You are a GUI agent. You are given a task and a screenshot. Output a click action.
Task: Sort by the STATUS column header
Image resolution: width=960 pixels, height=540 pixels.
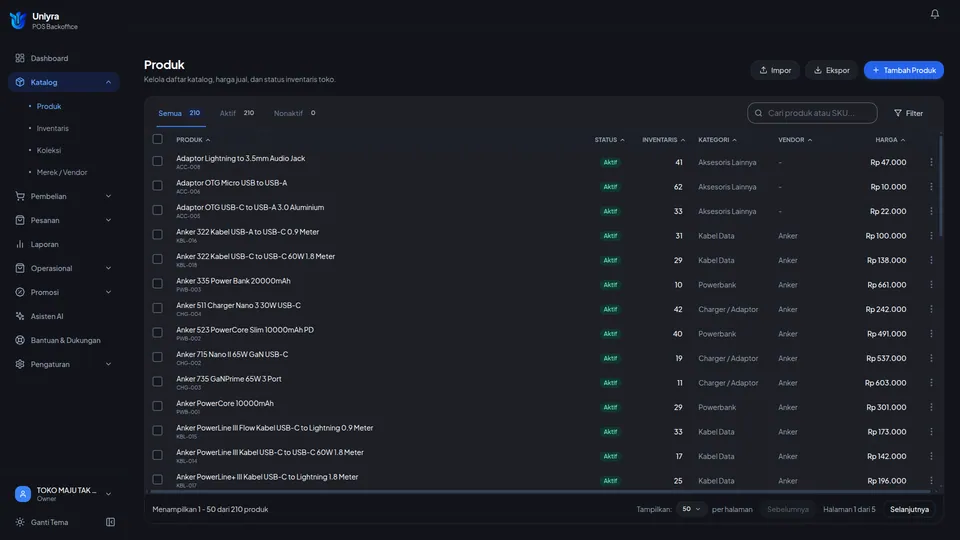point(609,140)
